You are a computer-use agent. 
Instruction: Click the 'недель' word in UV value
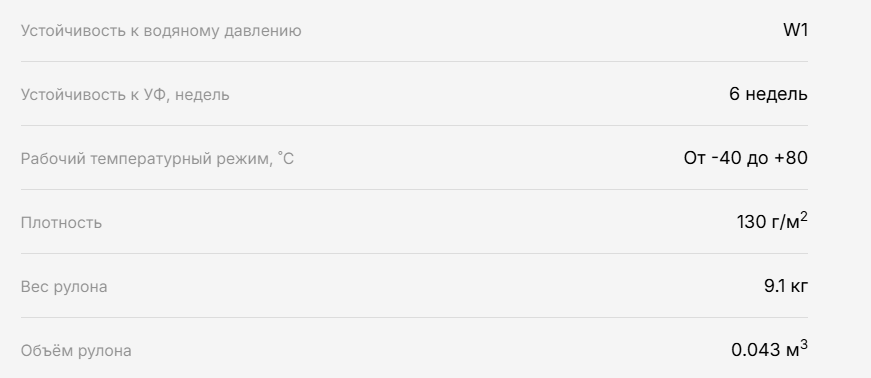[777, 95]
